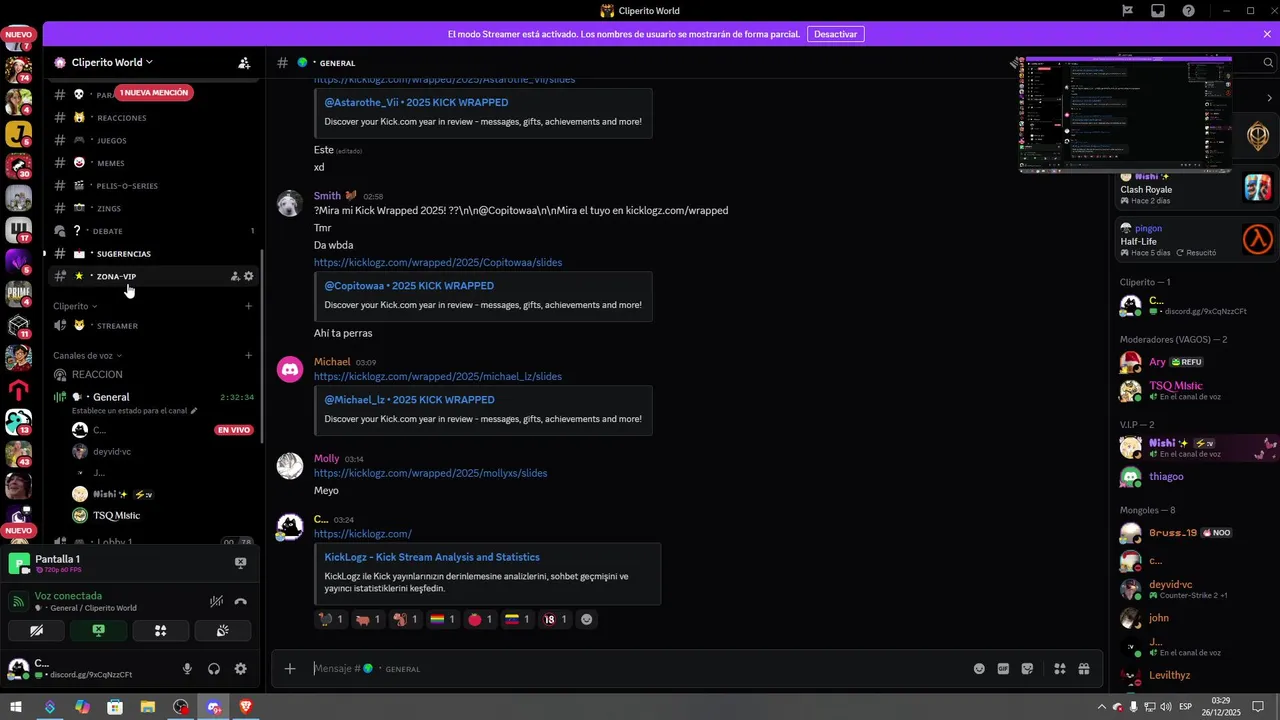Collapse the Canales de voz category
The width and height of the screenshot is (1280, 720).
point(87,355)
